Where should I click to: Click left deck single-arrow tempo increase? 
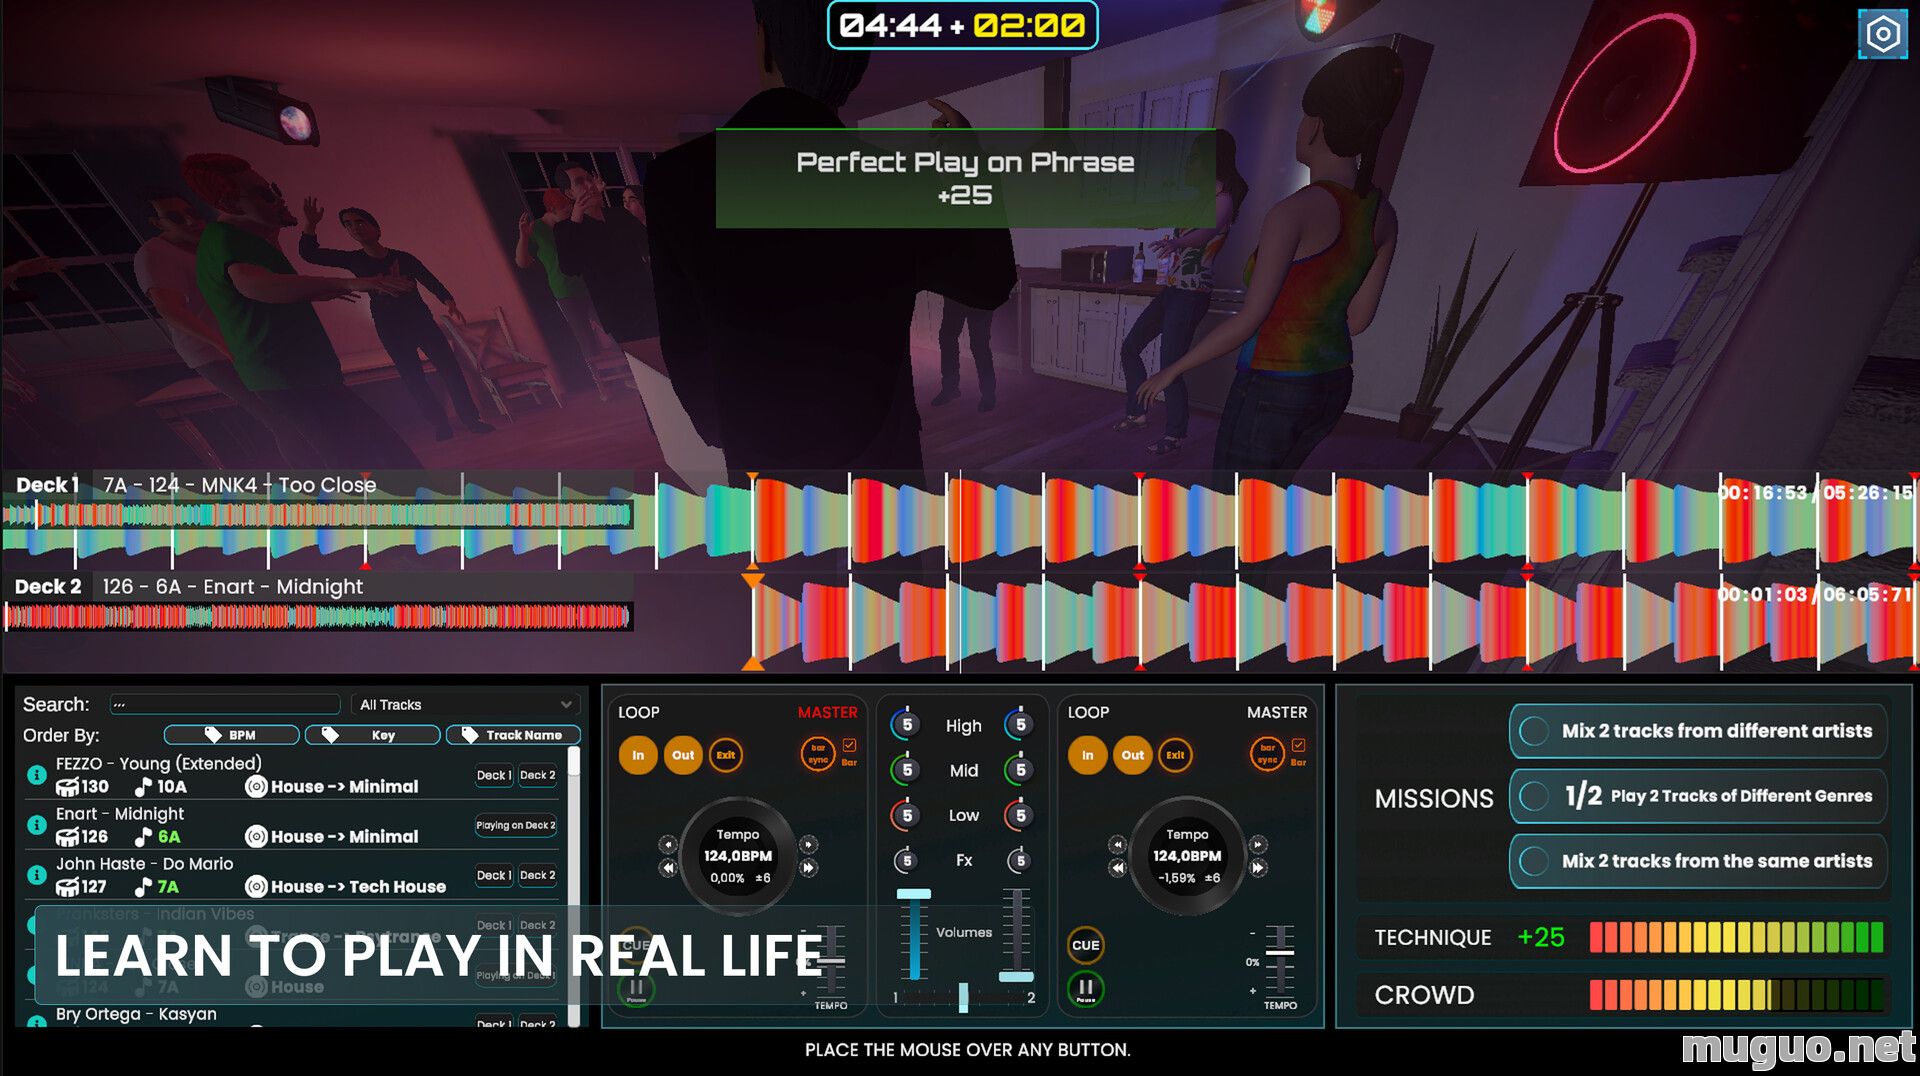(x=808, y=845)
